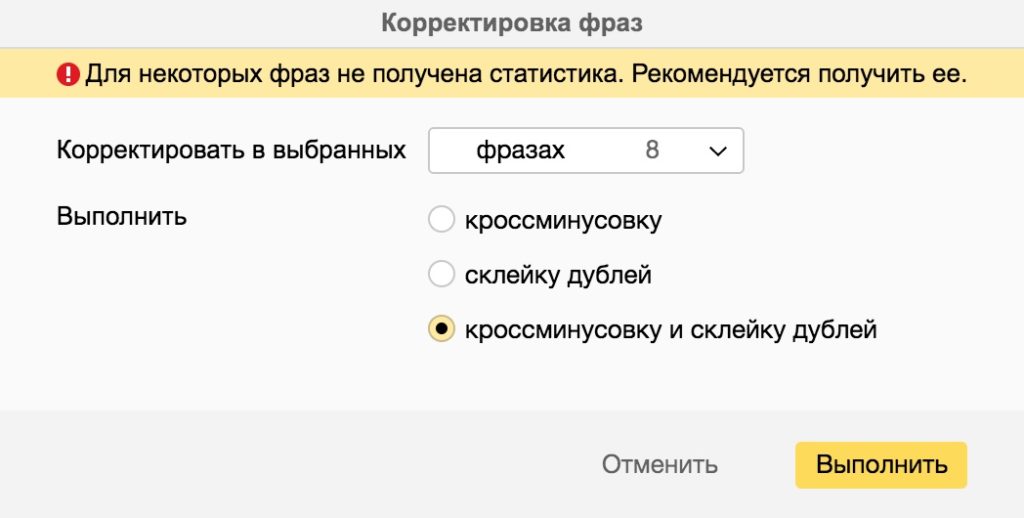
Task: Expand the dropdown chevron next to 8
Action: [x=716, y=151]
